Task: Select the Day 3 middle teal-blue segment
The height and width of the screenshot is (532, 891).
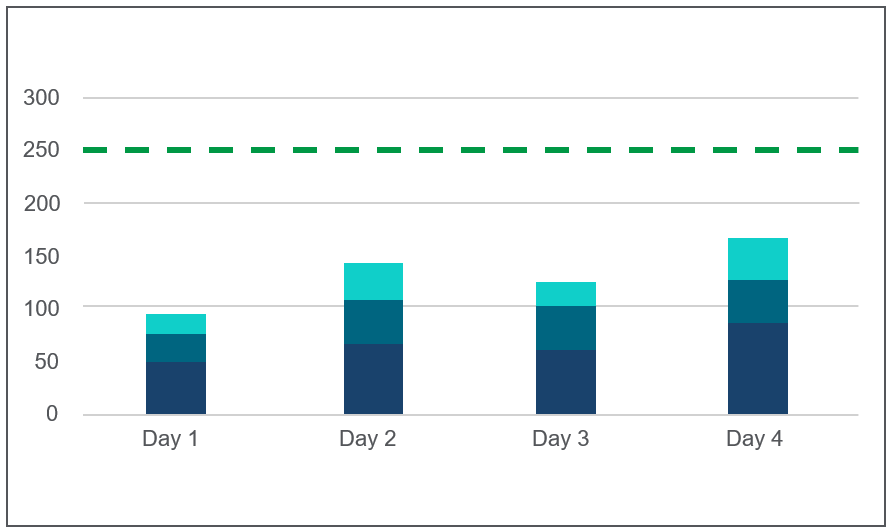Action: [566, 328]
